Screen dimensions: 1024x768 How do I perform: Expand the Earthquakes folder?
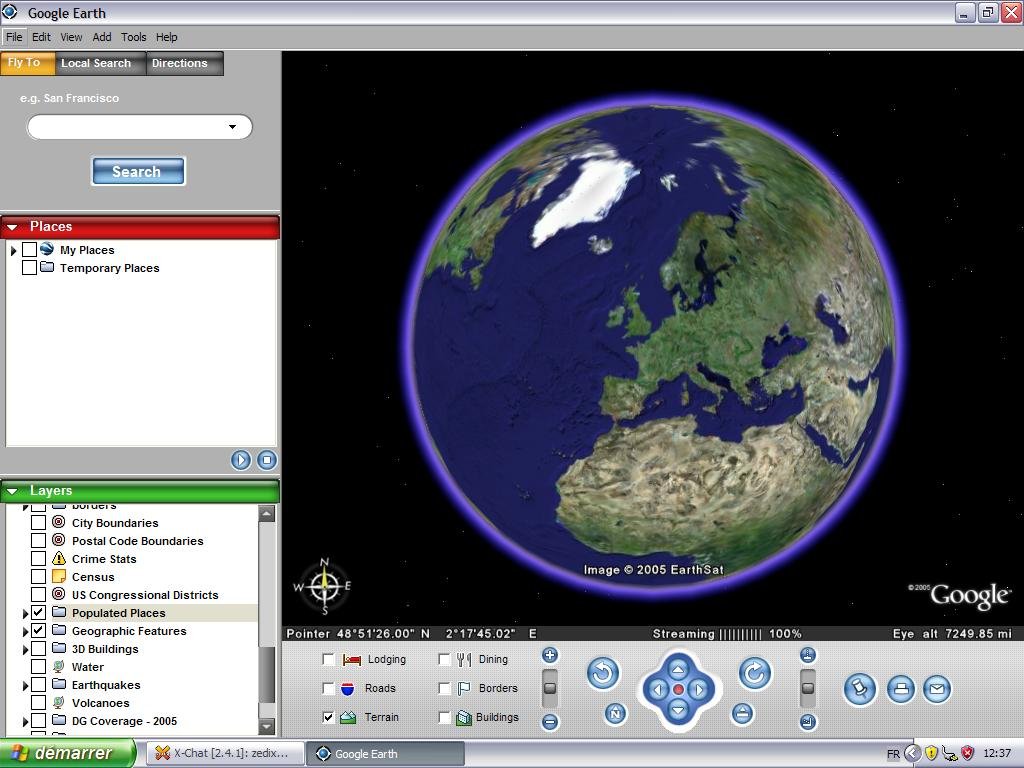click(x=25, y=686)
